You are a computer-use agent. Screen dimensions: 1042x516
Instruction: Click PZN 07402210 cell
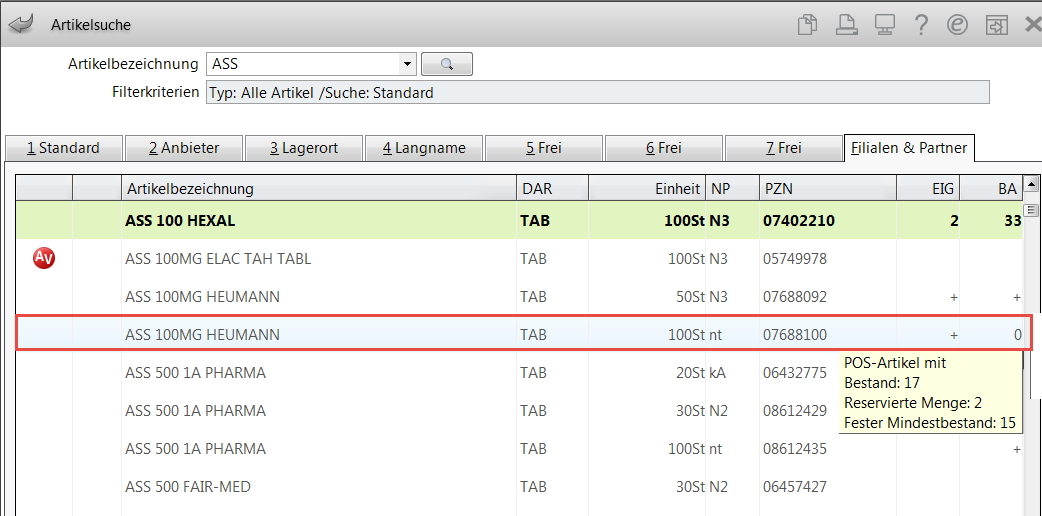coord(798,221)
